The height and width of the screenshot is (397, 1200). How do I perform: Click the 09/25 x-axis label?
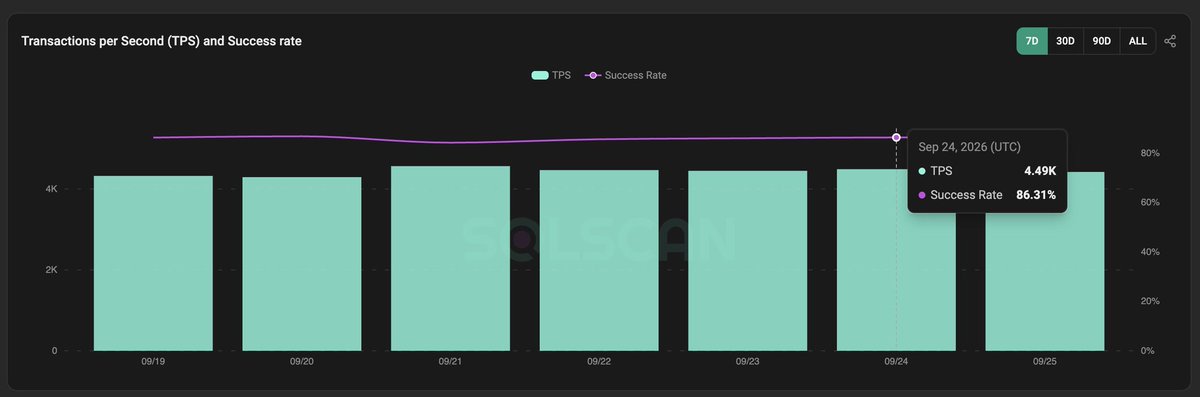click(1045, 362)
